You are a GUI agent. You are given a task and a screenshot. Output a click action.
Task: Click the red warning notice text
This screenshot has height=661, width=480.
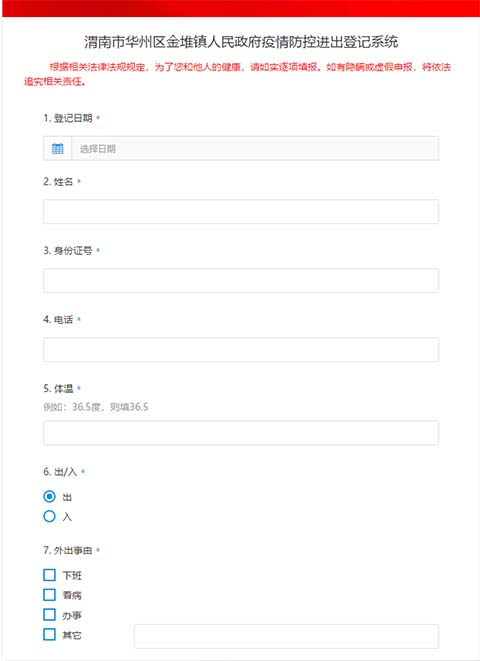click(237, 74)
